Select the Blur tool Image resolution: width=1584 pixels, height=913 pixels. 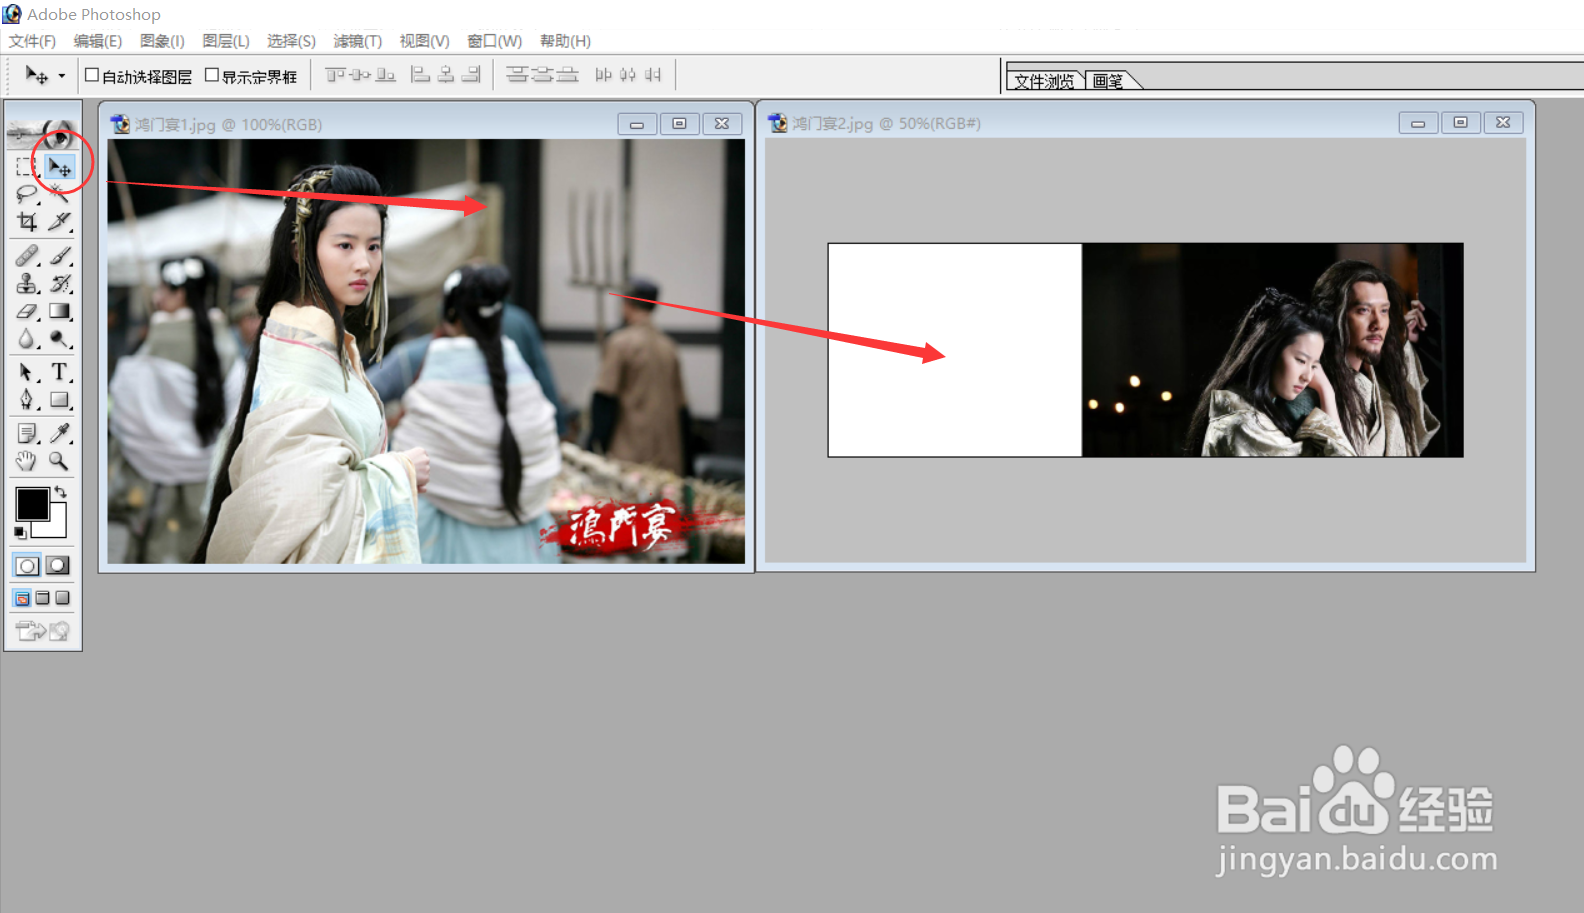pos(27,340)
